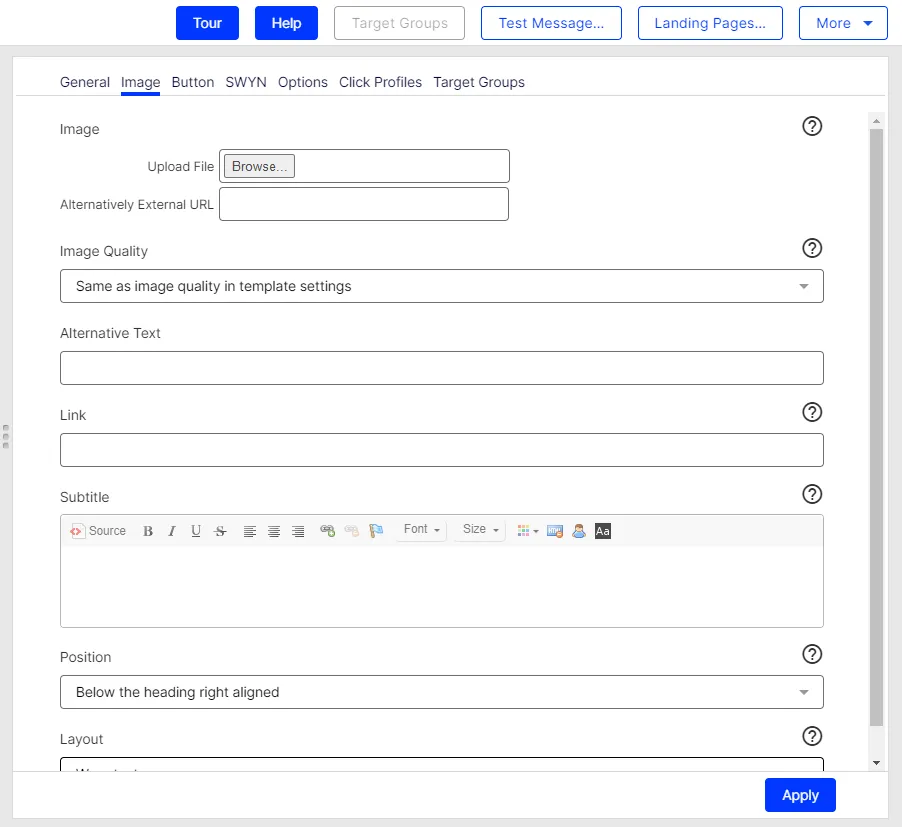Screen dimensions: 902x827
Task: Open Test Message dialog
Action: click(551, 23)
